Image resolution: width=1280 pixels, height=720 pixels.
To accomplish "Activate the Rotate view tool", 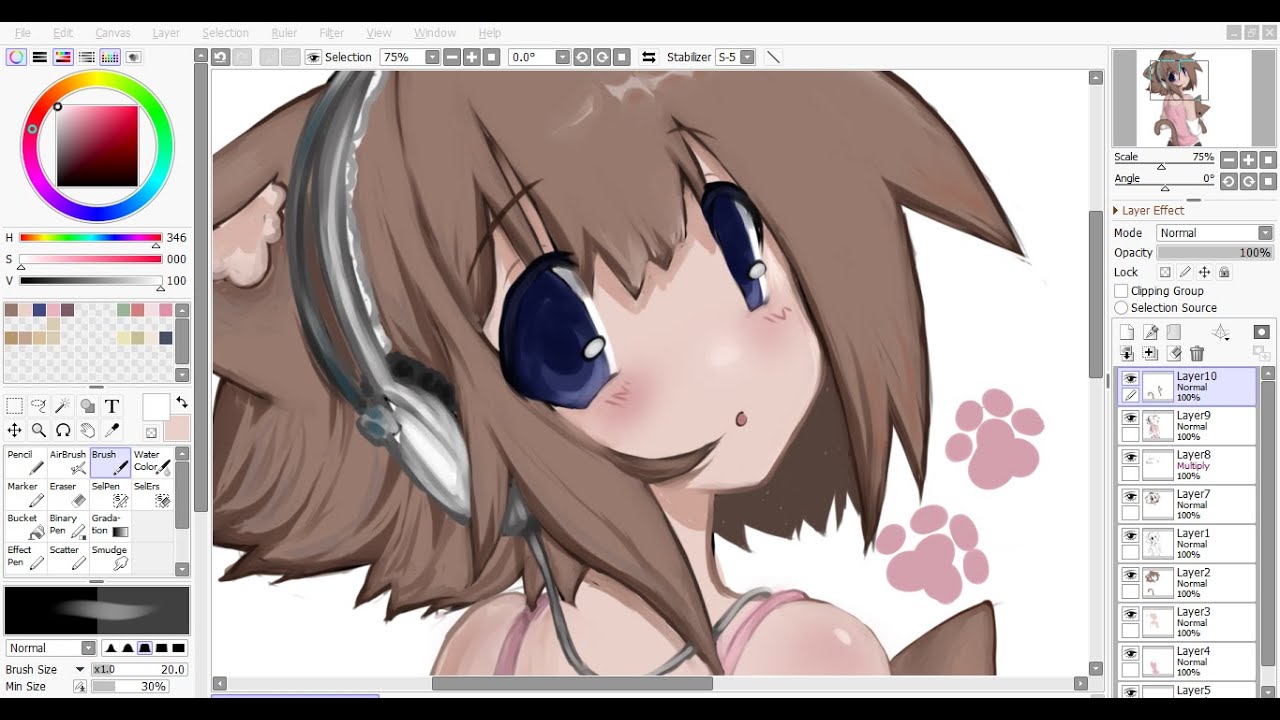I will point(63,430).
